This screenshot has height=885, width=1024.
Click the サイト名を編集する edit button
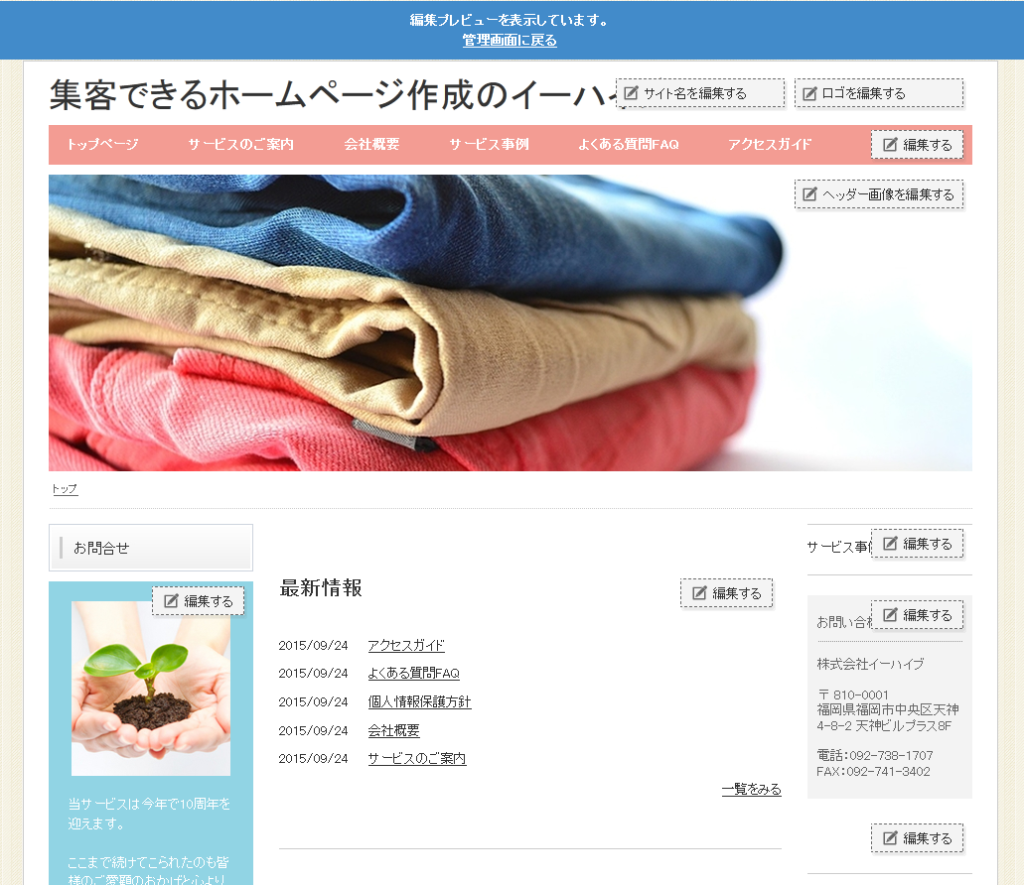point(699,93)
